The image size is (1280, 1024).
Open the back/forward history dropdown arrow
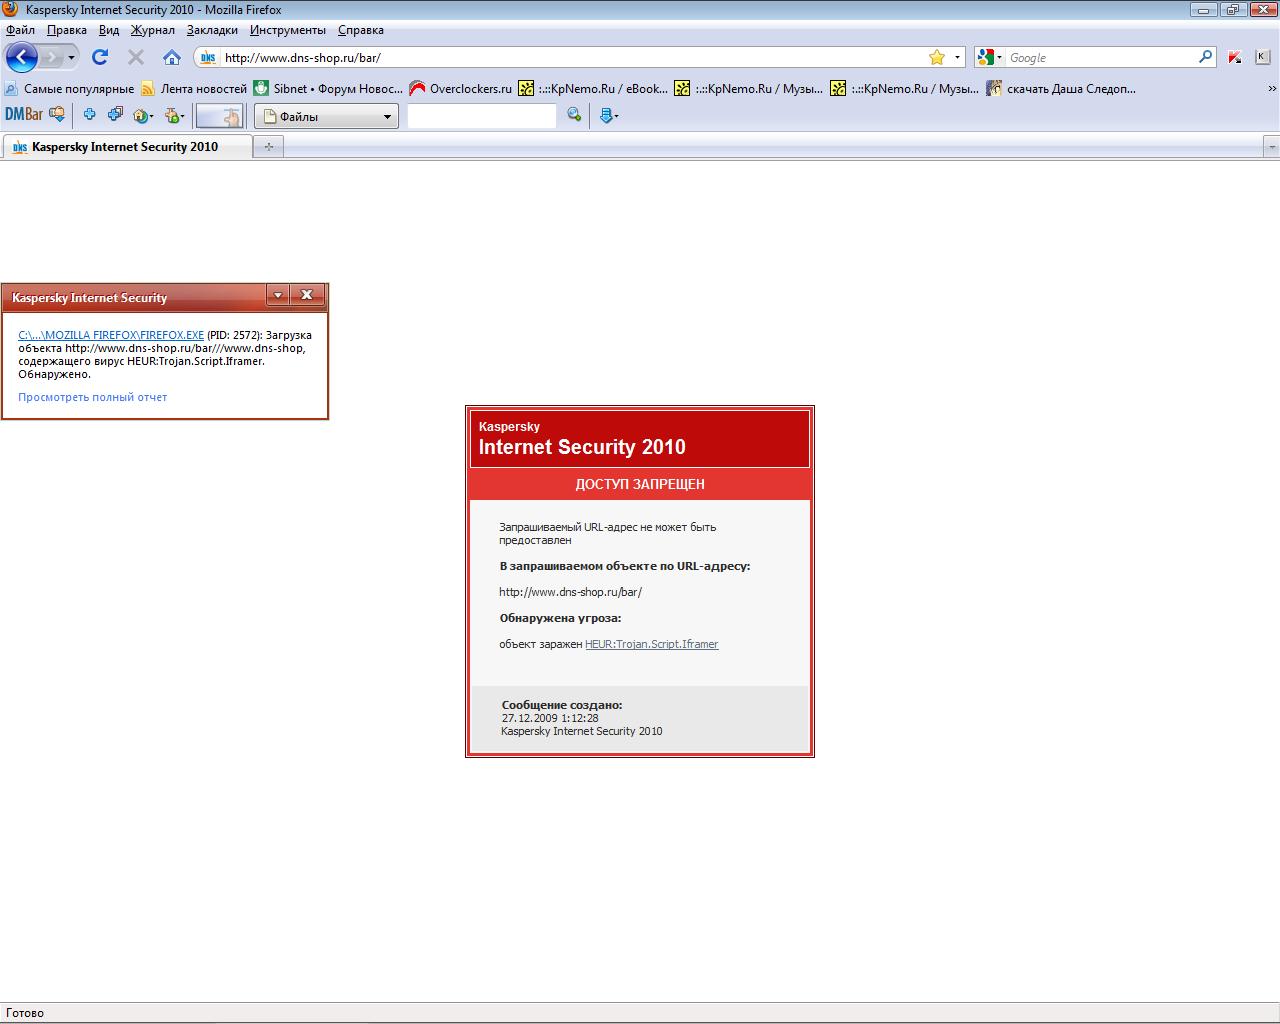pyautogui.click(x=71, y=57)
